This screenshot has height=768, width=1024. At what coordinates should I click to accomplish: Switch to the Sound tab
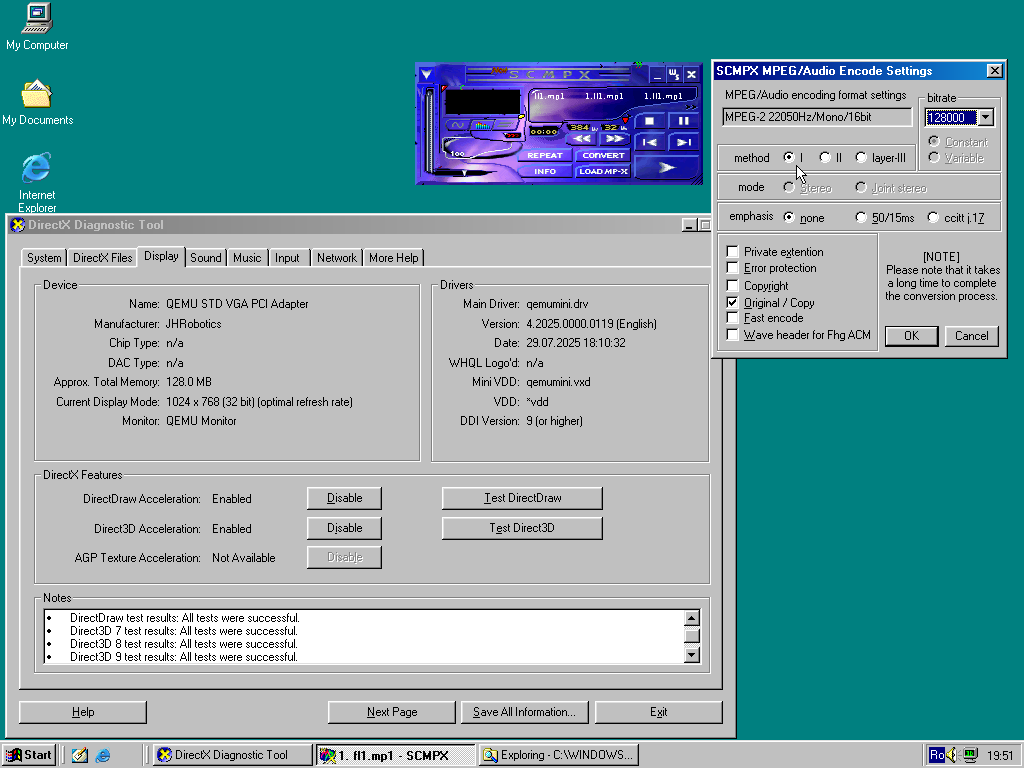206,258
